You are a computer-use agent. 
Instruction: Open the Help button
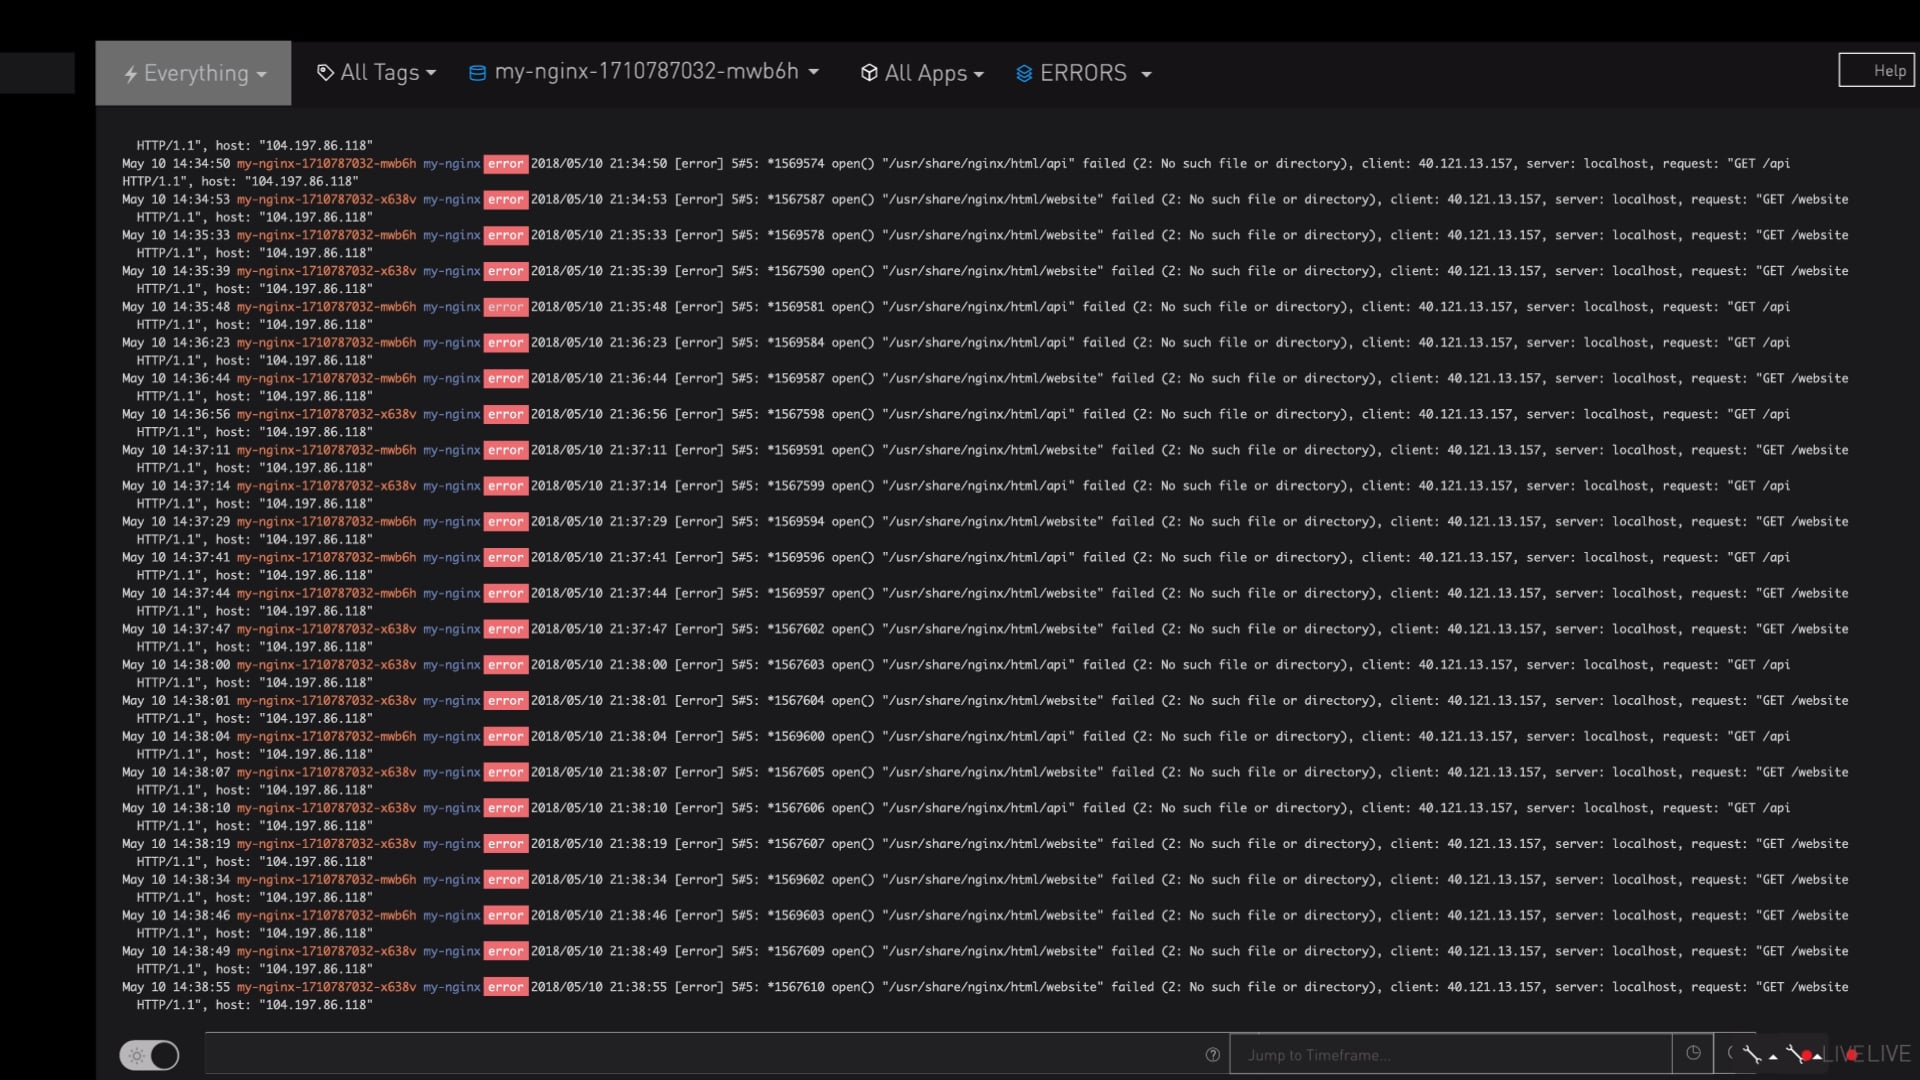pyautogui.click(x=1877, y=70)
